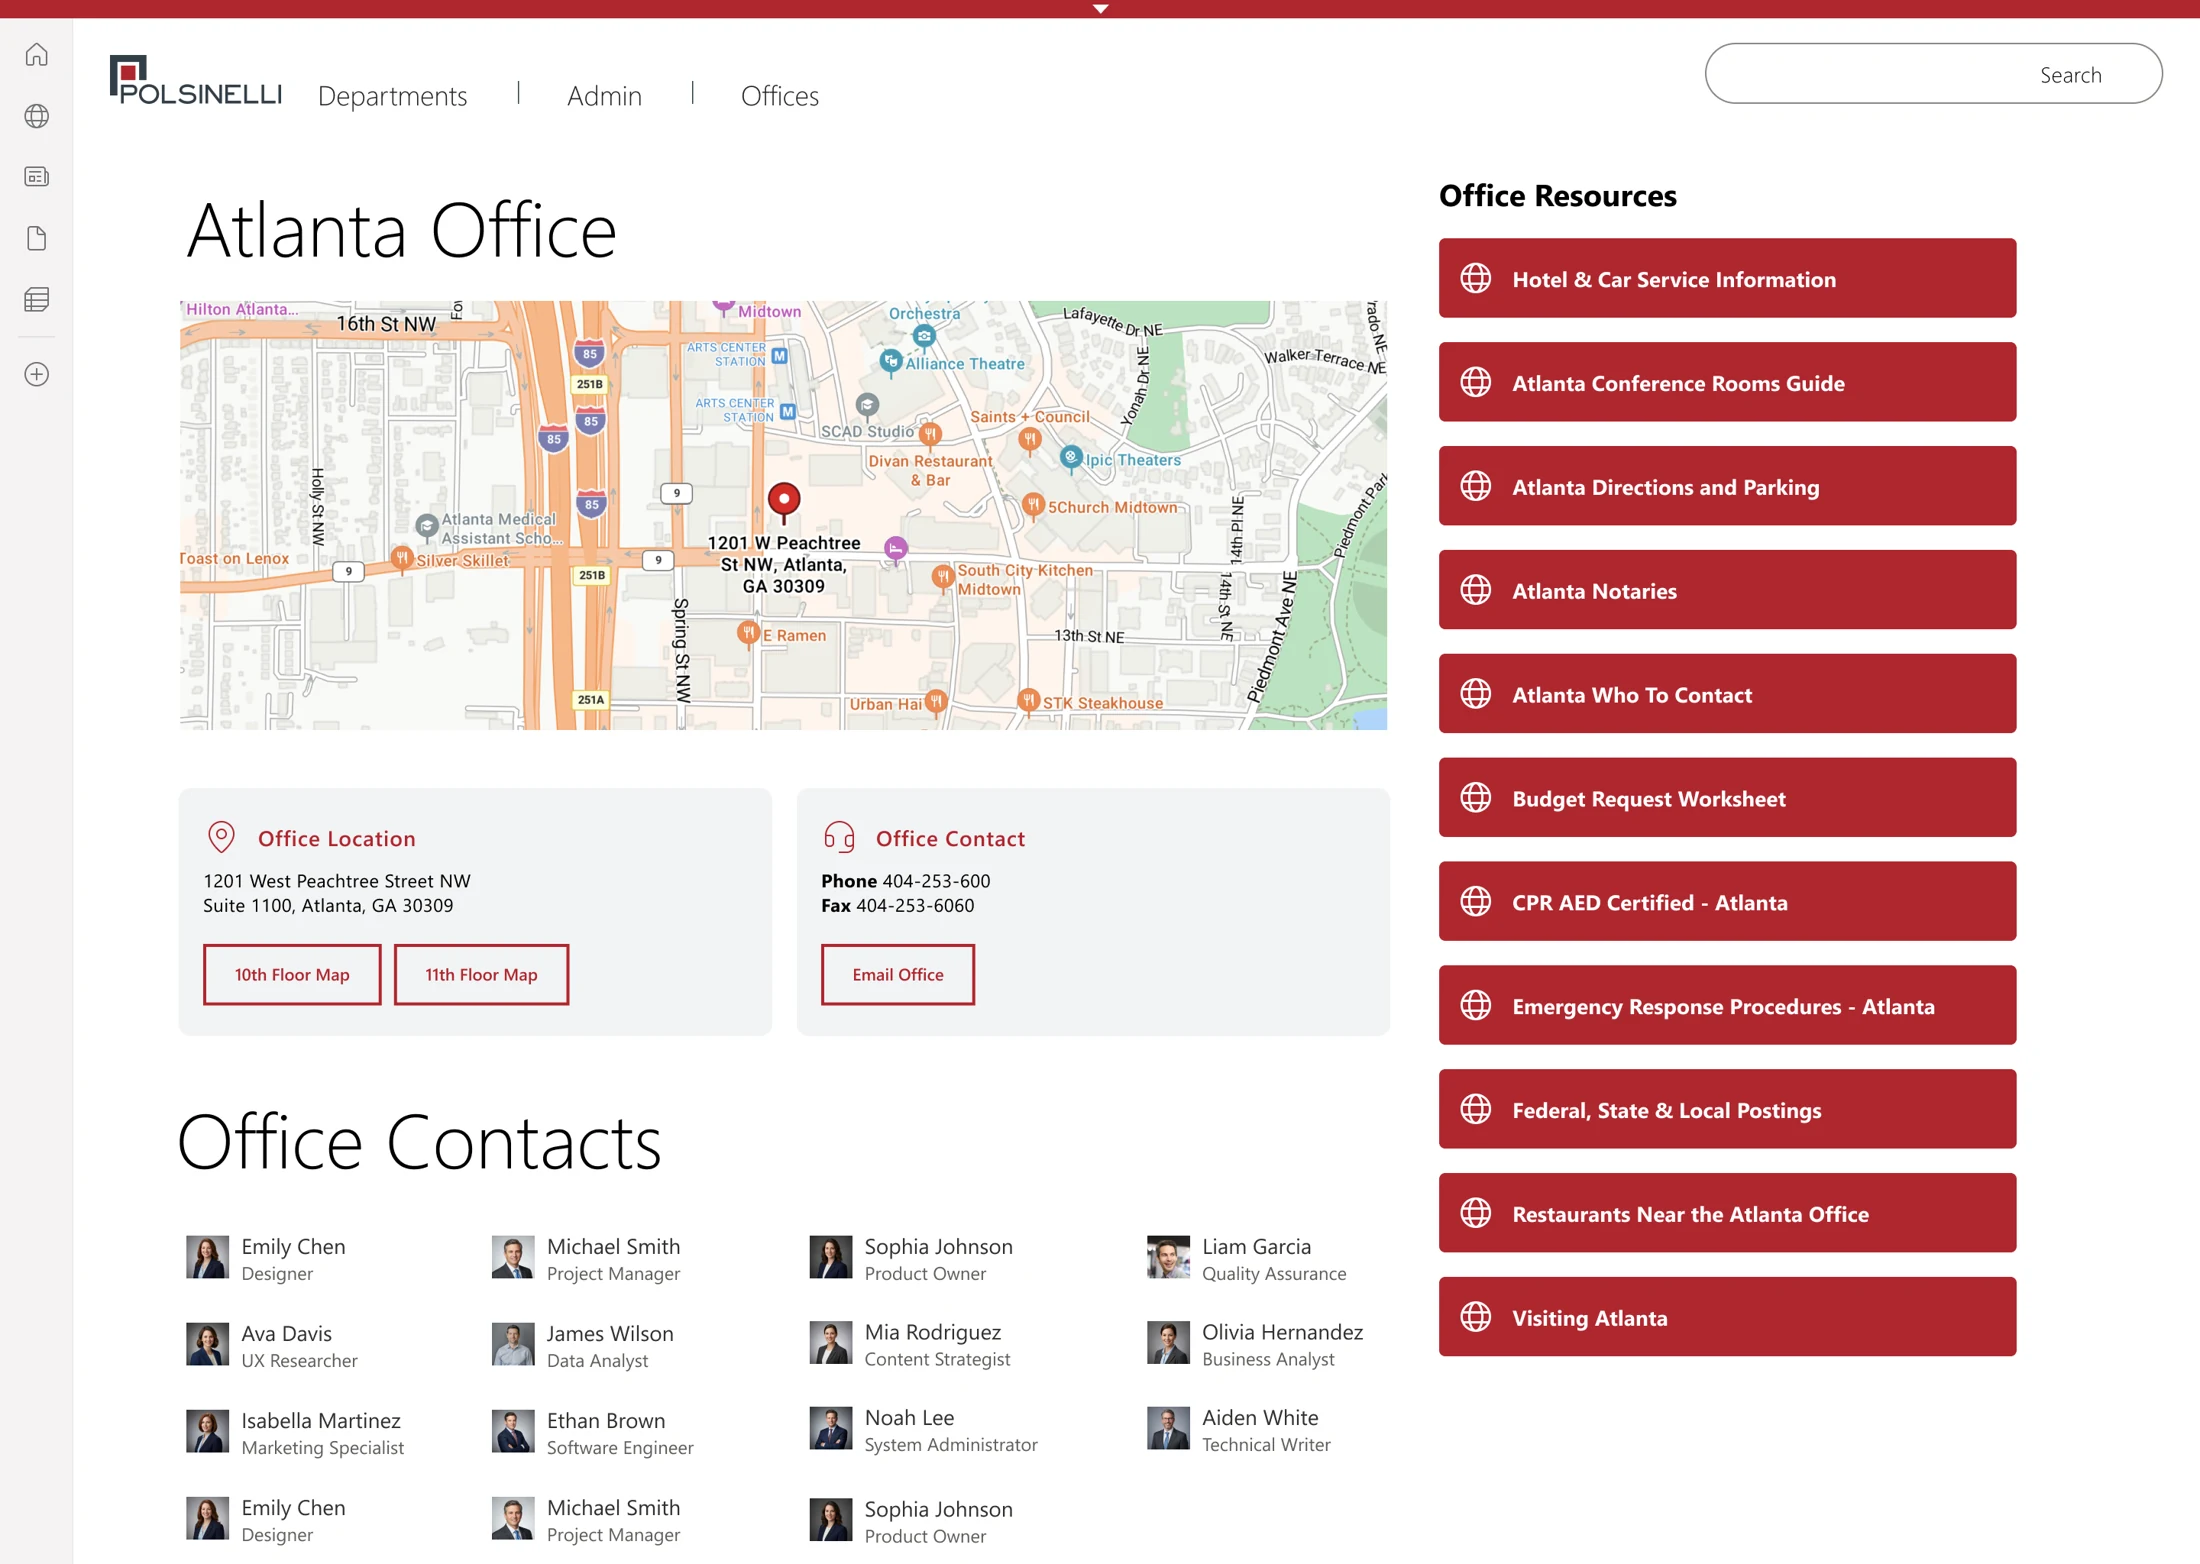
Task: Open CPR AED Certified - Atlanta
Action: click(1727, 902)
